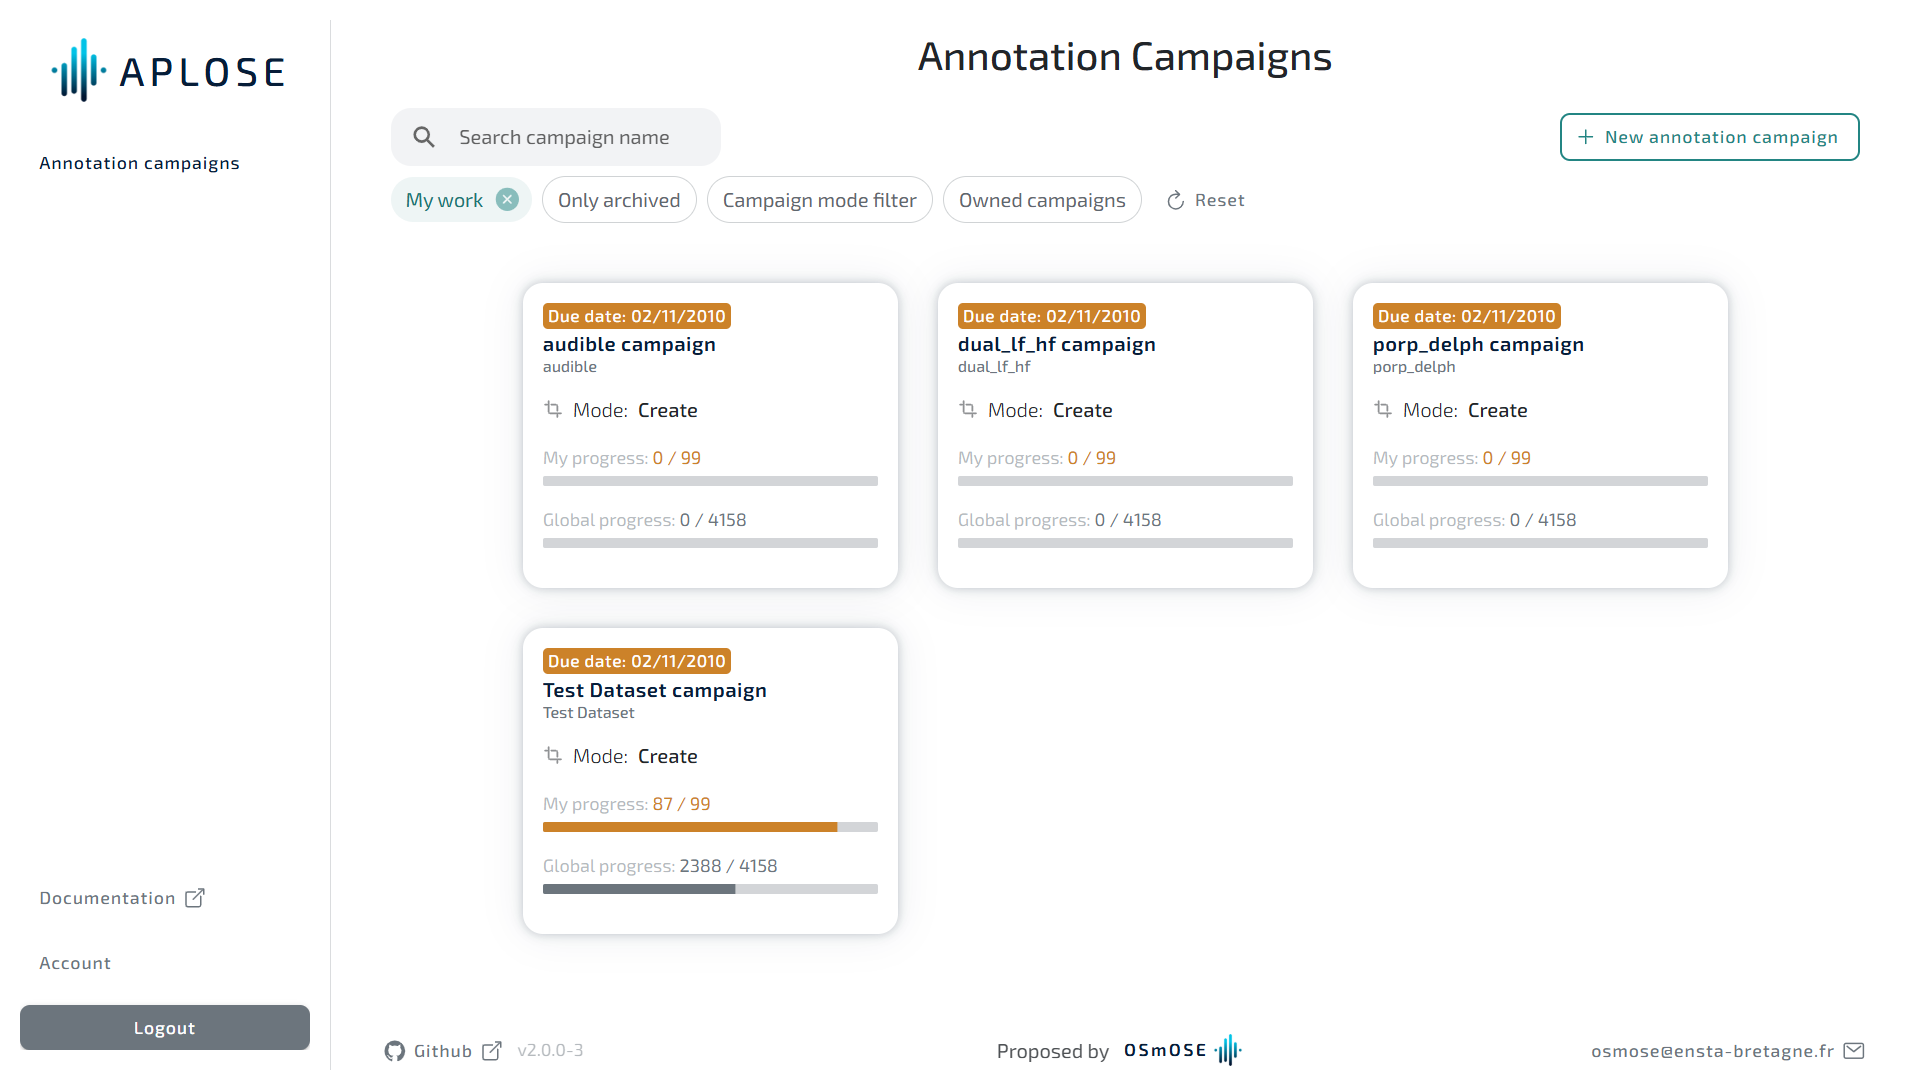Click the OSmOSE logo in footer
Viewport: 1920px width, 1080px height.
point(1182,1051)
